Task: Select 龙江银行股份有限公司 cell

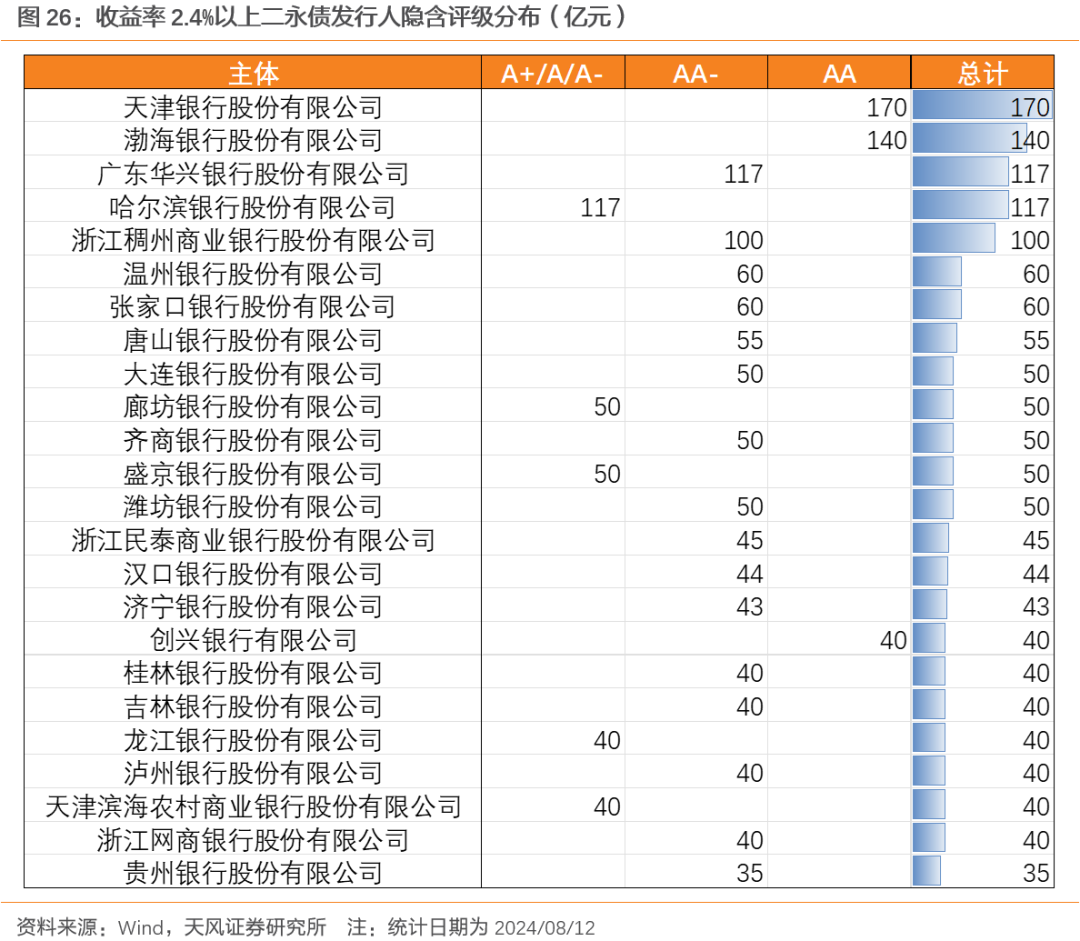Action: (253, 740)
